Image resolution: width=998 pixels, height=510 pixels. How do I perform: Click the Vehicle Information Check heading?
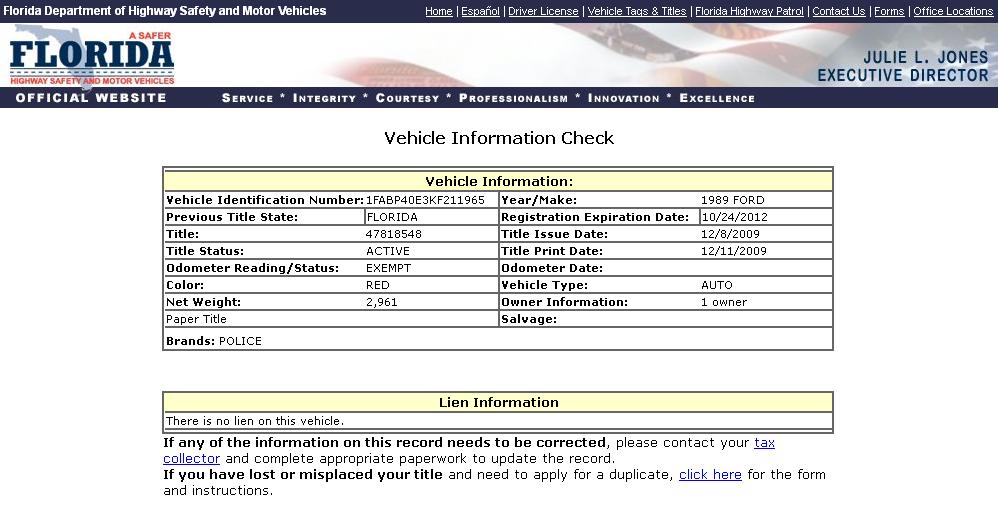499,138
